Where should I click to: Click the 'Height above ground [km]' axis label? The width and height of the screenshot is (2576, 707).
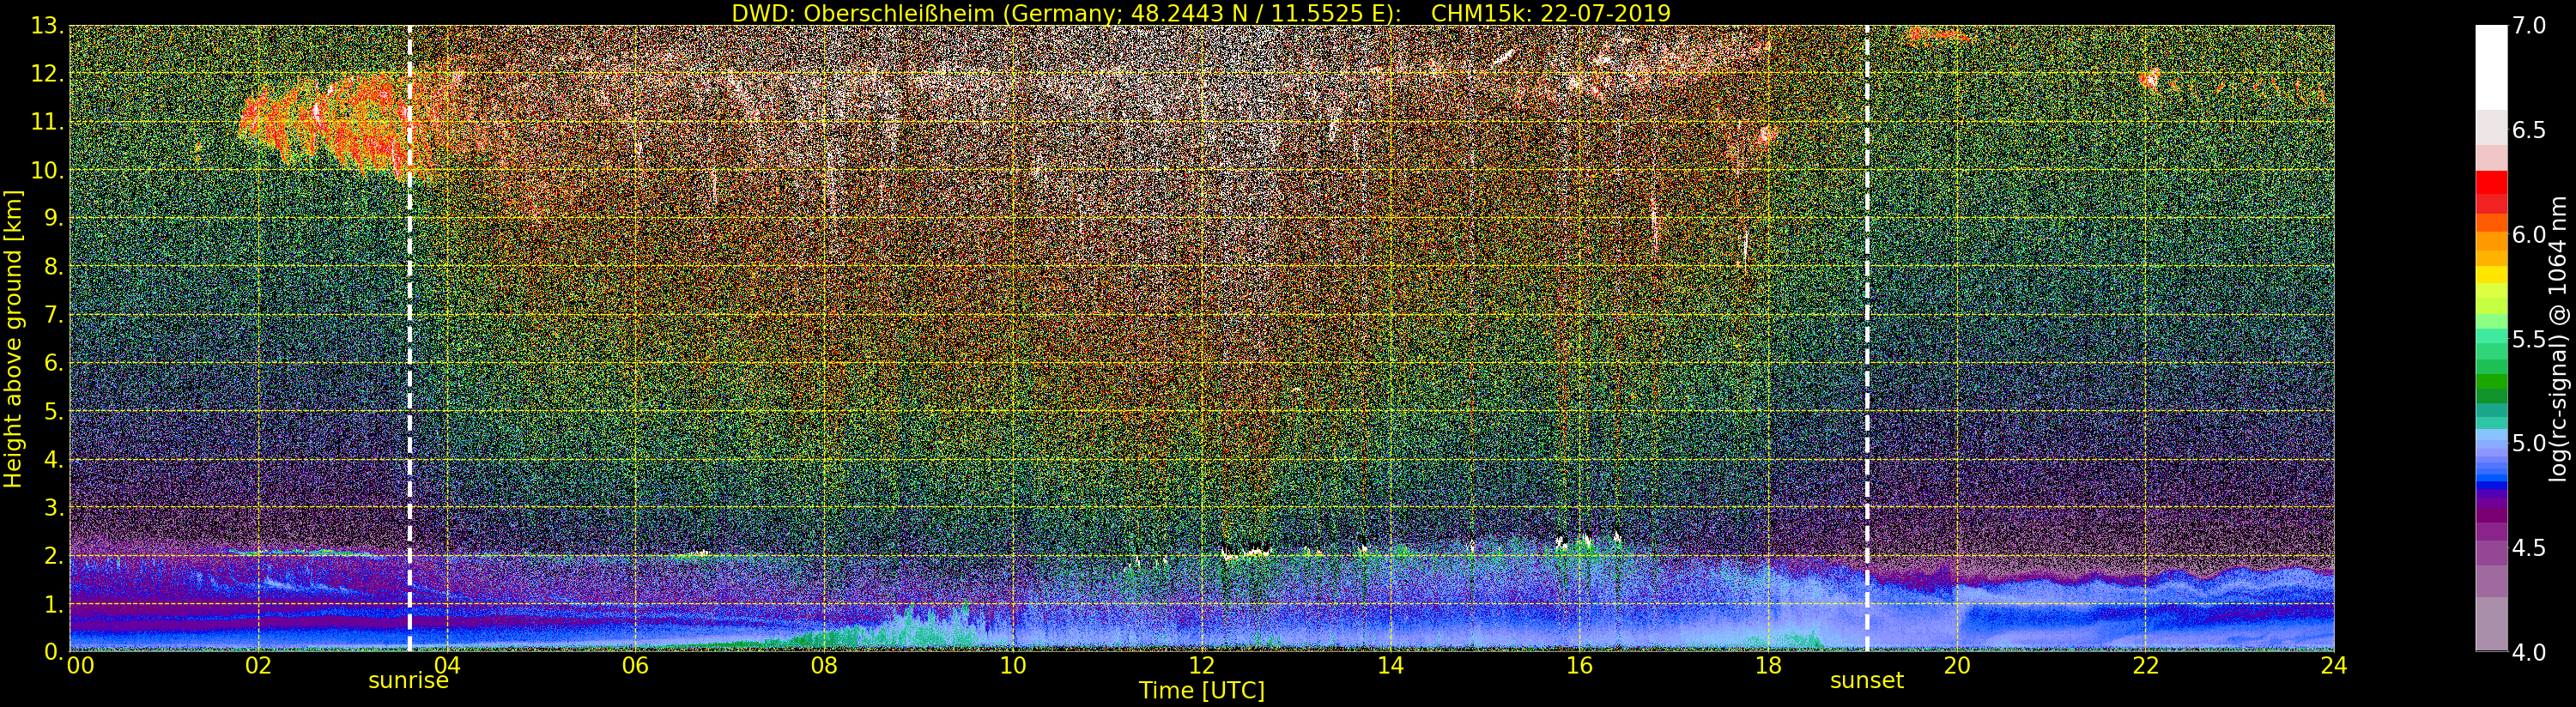click(x=13, y=338)
